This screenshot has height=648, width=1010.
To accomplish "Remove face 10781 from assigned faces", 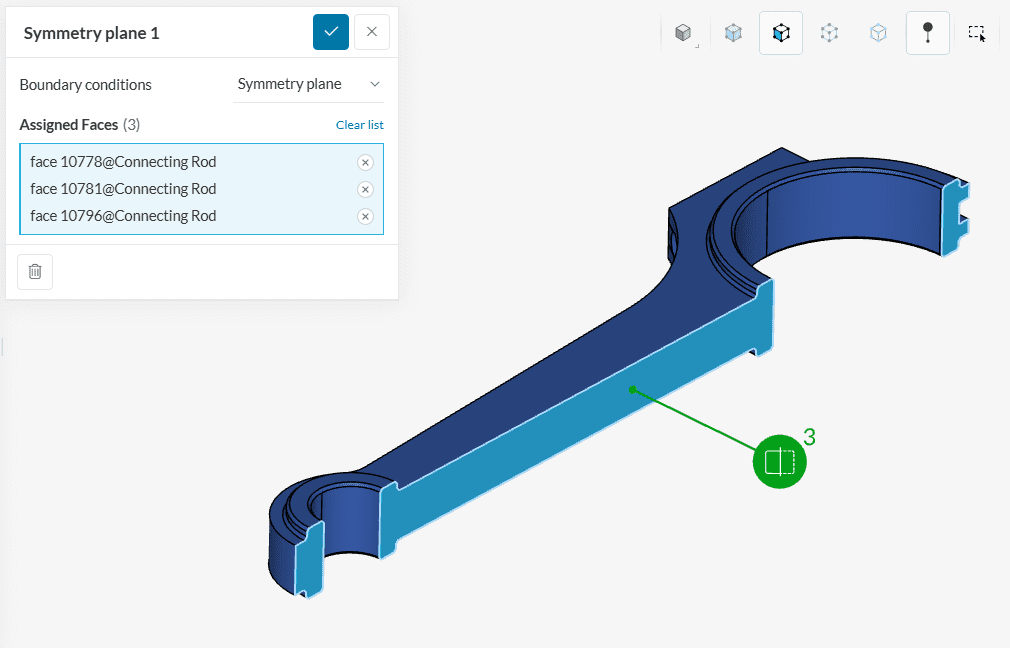I will point(365,189).
